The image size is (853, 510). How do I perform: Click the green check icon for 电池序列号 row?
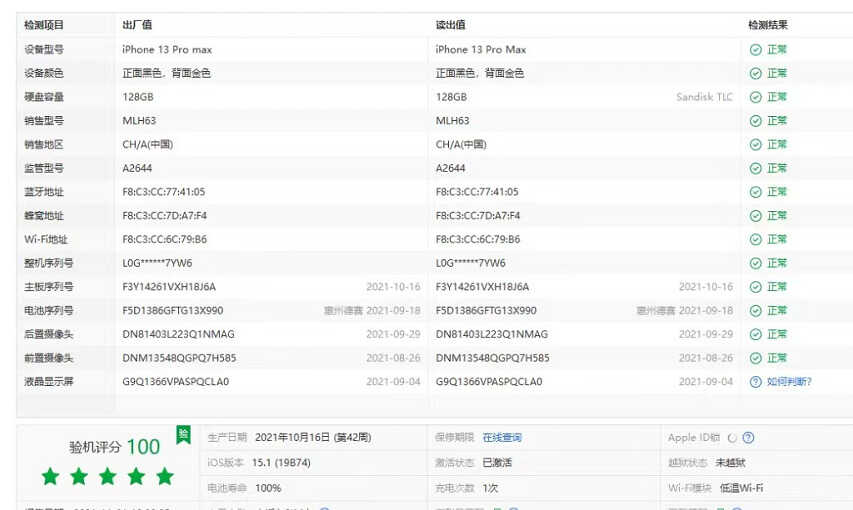click(756, 311)
